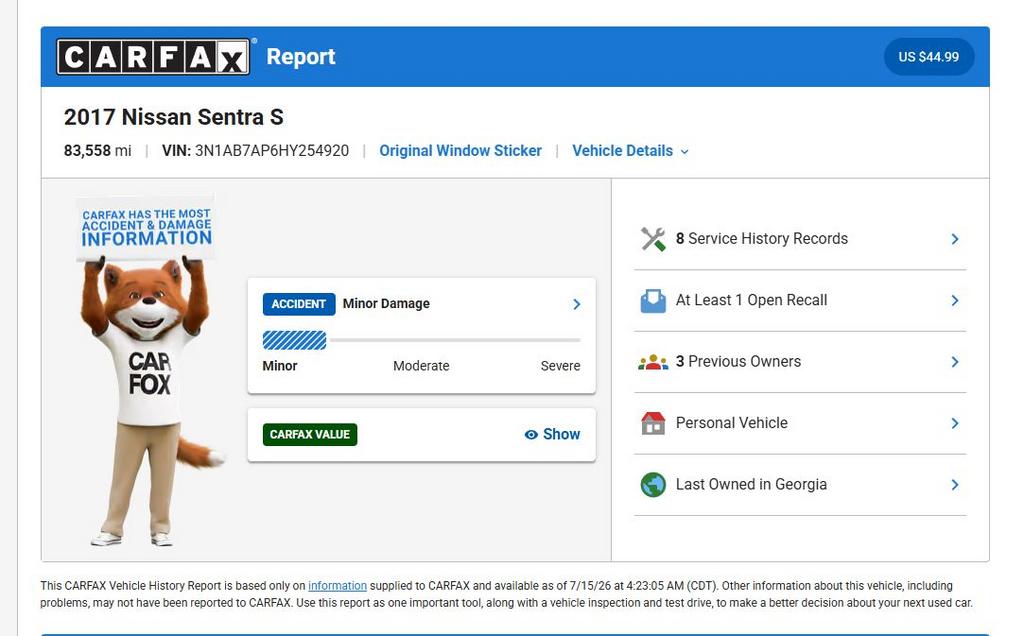Click the VIN number 3N1AB7AP6HY254920

[x=272, y=151]
